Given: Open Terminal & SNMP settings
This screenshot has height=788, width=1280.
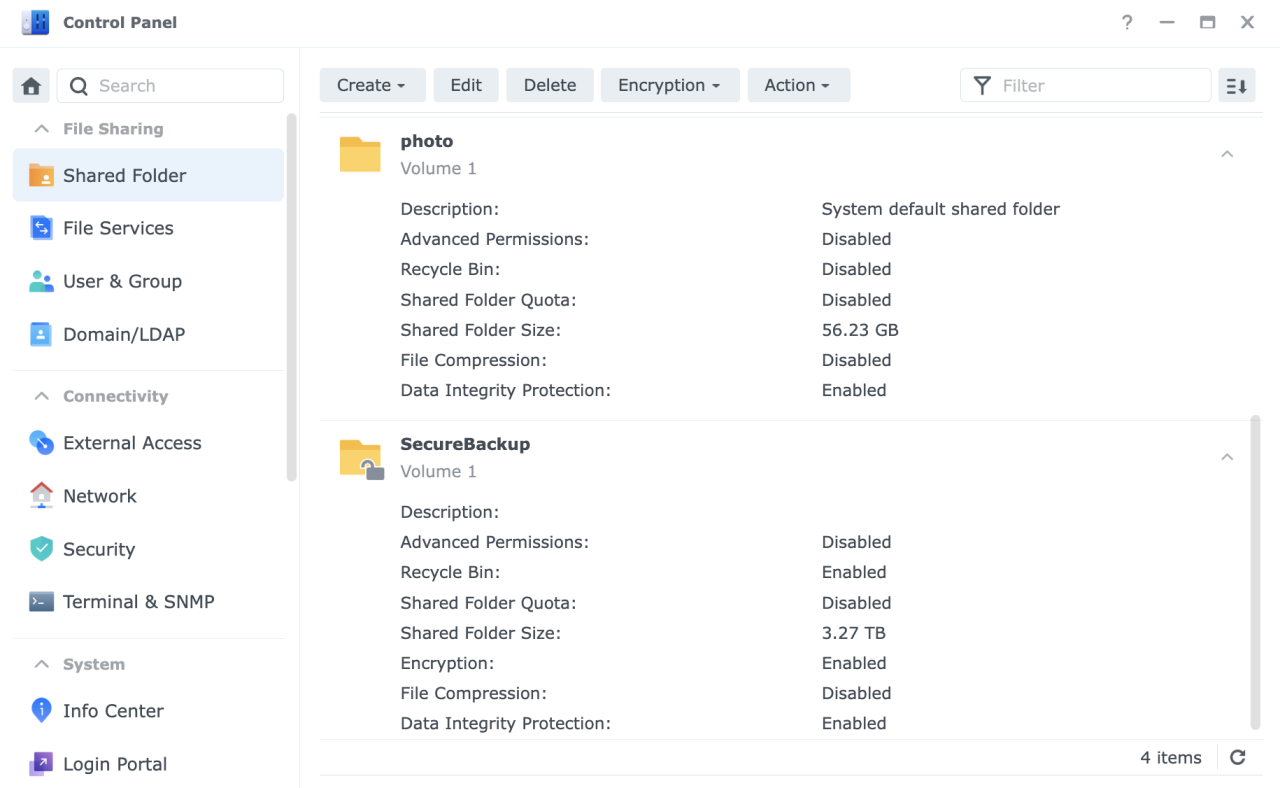Looking at the screenshot, I should click(41, 601).
